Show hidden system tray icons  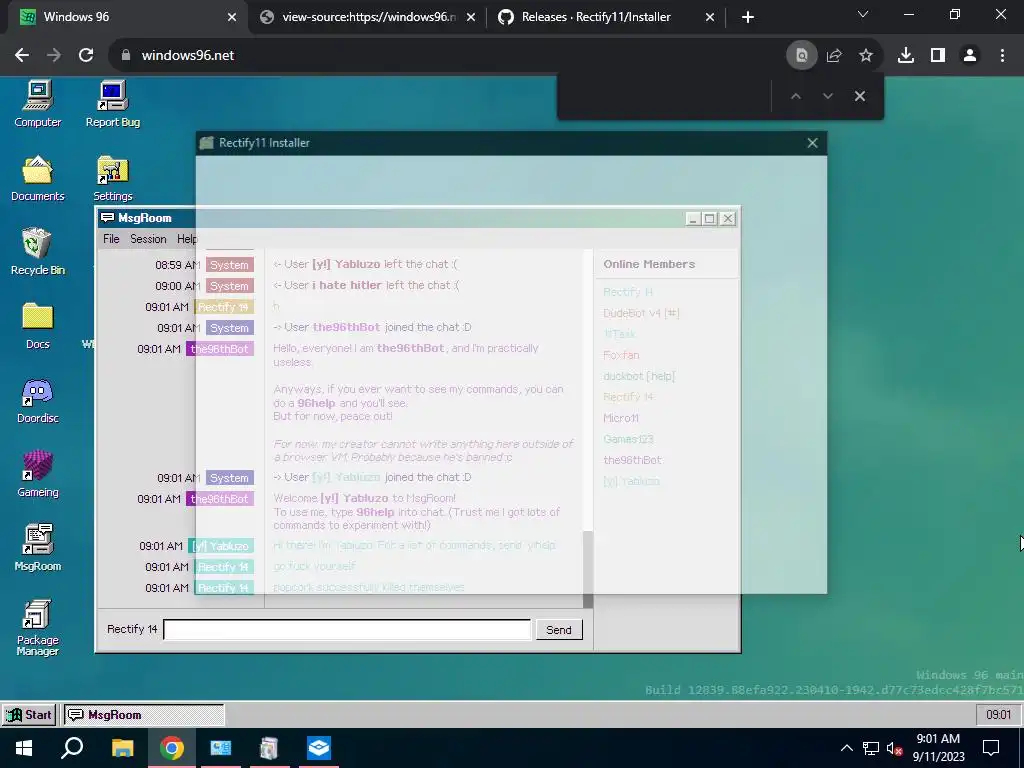point(846,748)
